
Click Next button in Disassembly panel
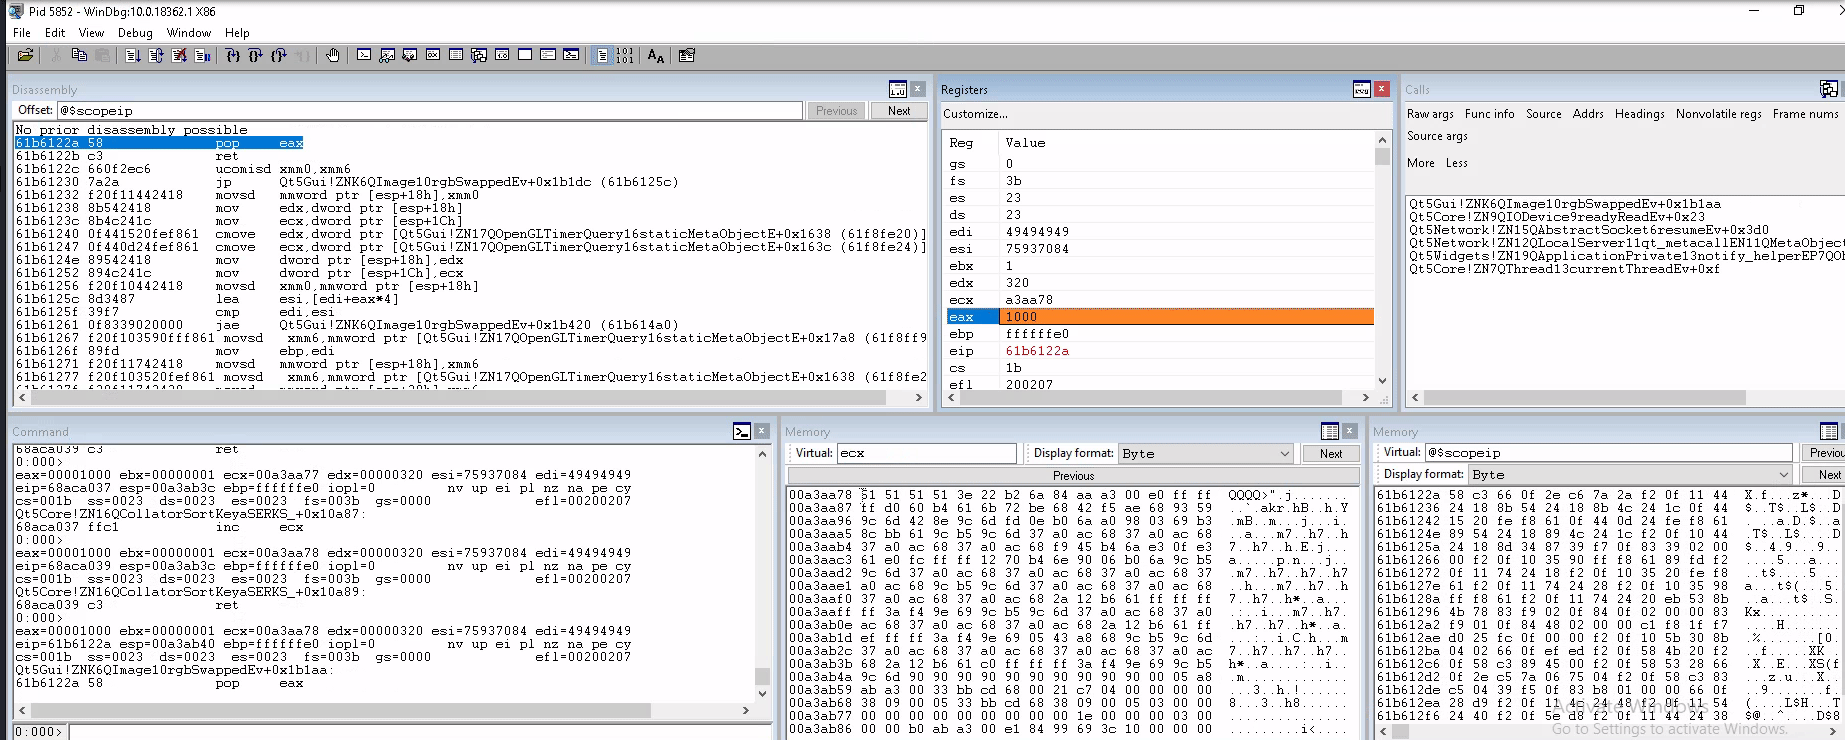pos(899,111)
